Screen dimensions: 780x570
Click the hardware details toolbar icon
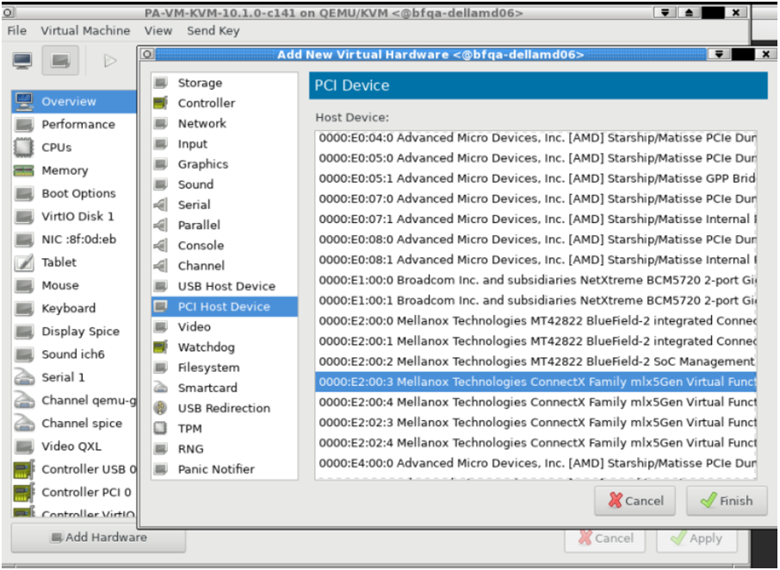click(x=61, y=61)
